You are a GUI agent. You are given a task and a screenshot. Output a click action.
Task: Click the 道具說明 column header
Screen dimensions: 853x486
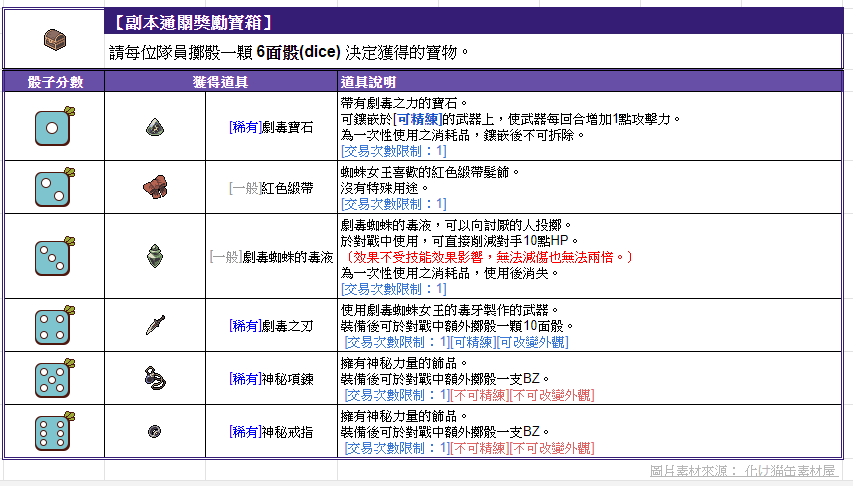368,82
